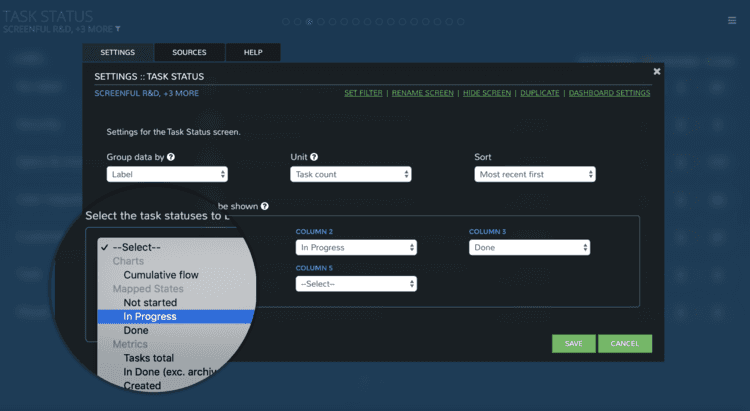Close the settings dialog with X
750x411 pixels.
657,71
